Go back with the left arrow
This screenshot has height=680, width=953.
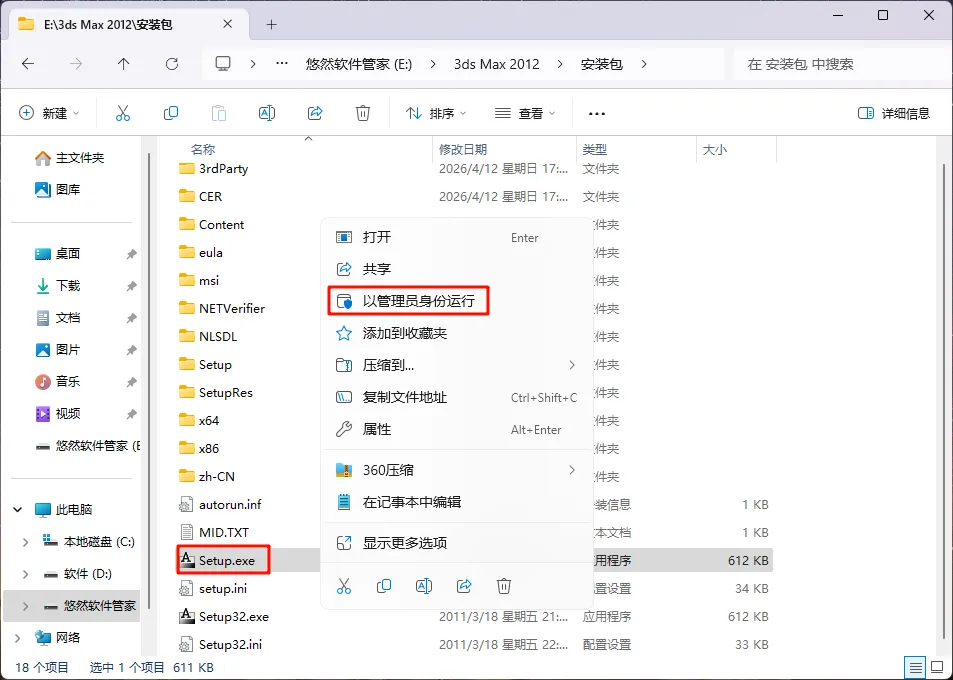(28, 64)
